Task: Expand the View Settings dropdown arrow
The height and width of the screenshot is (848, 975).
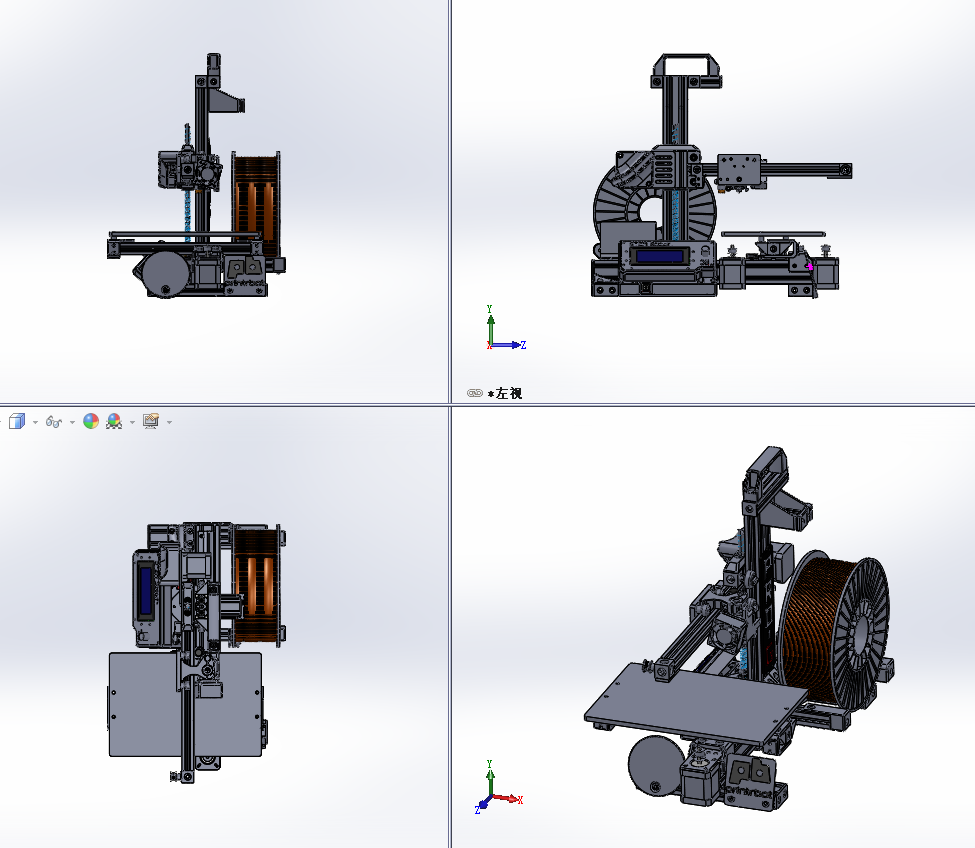Action: pyautogui.click(x=169, y=422)
